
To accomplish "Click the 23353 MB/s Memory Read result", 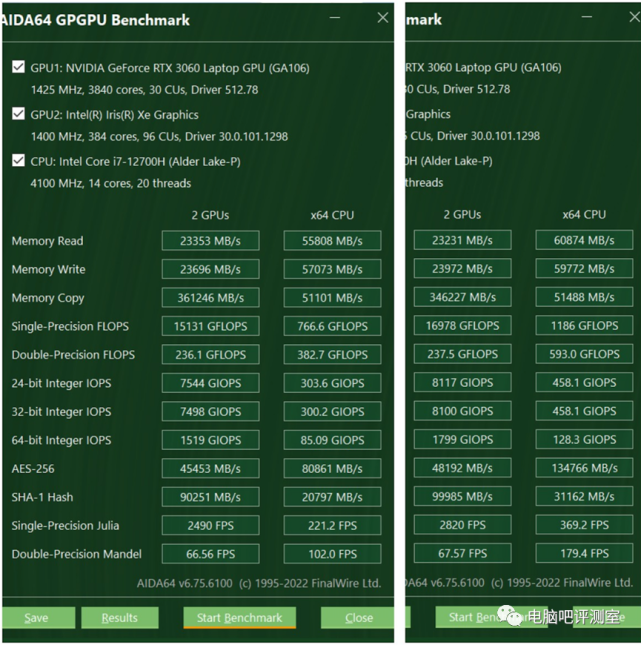I will click(210, 241).
